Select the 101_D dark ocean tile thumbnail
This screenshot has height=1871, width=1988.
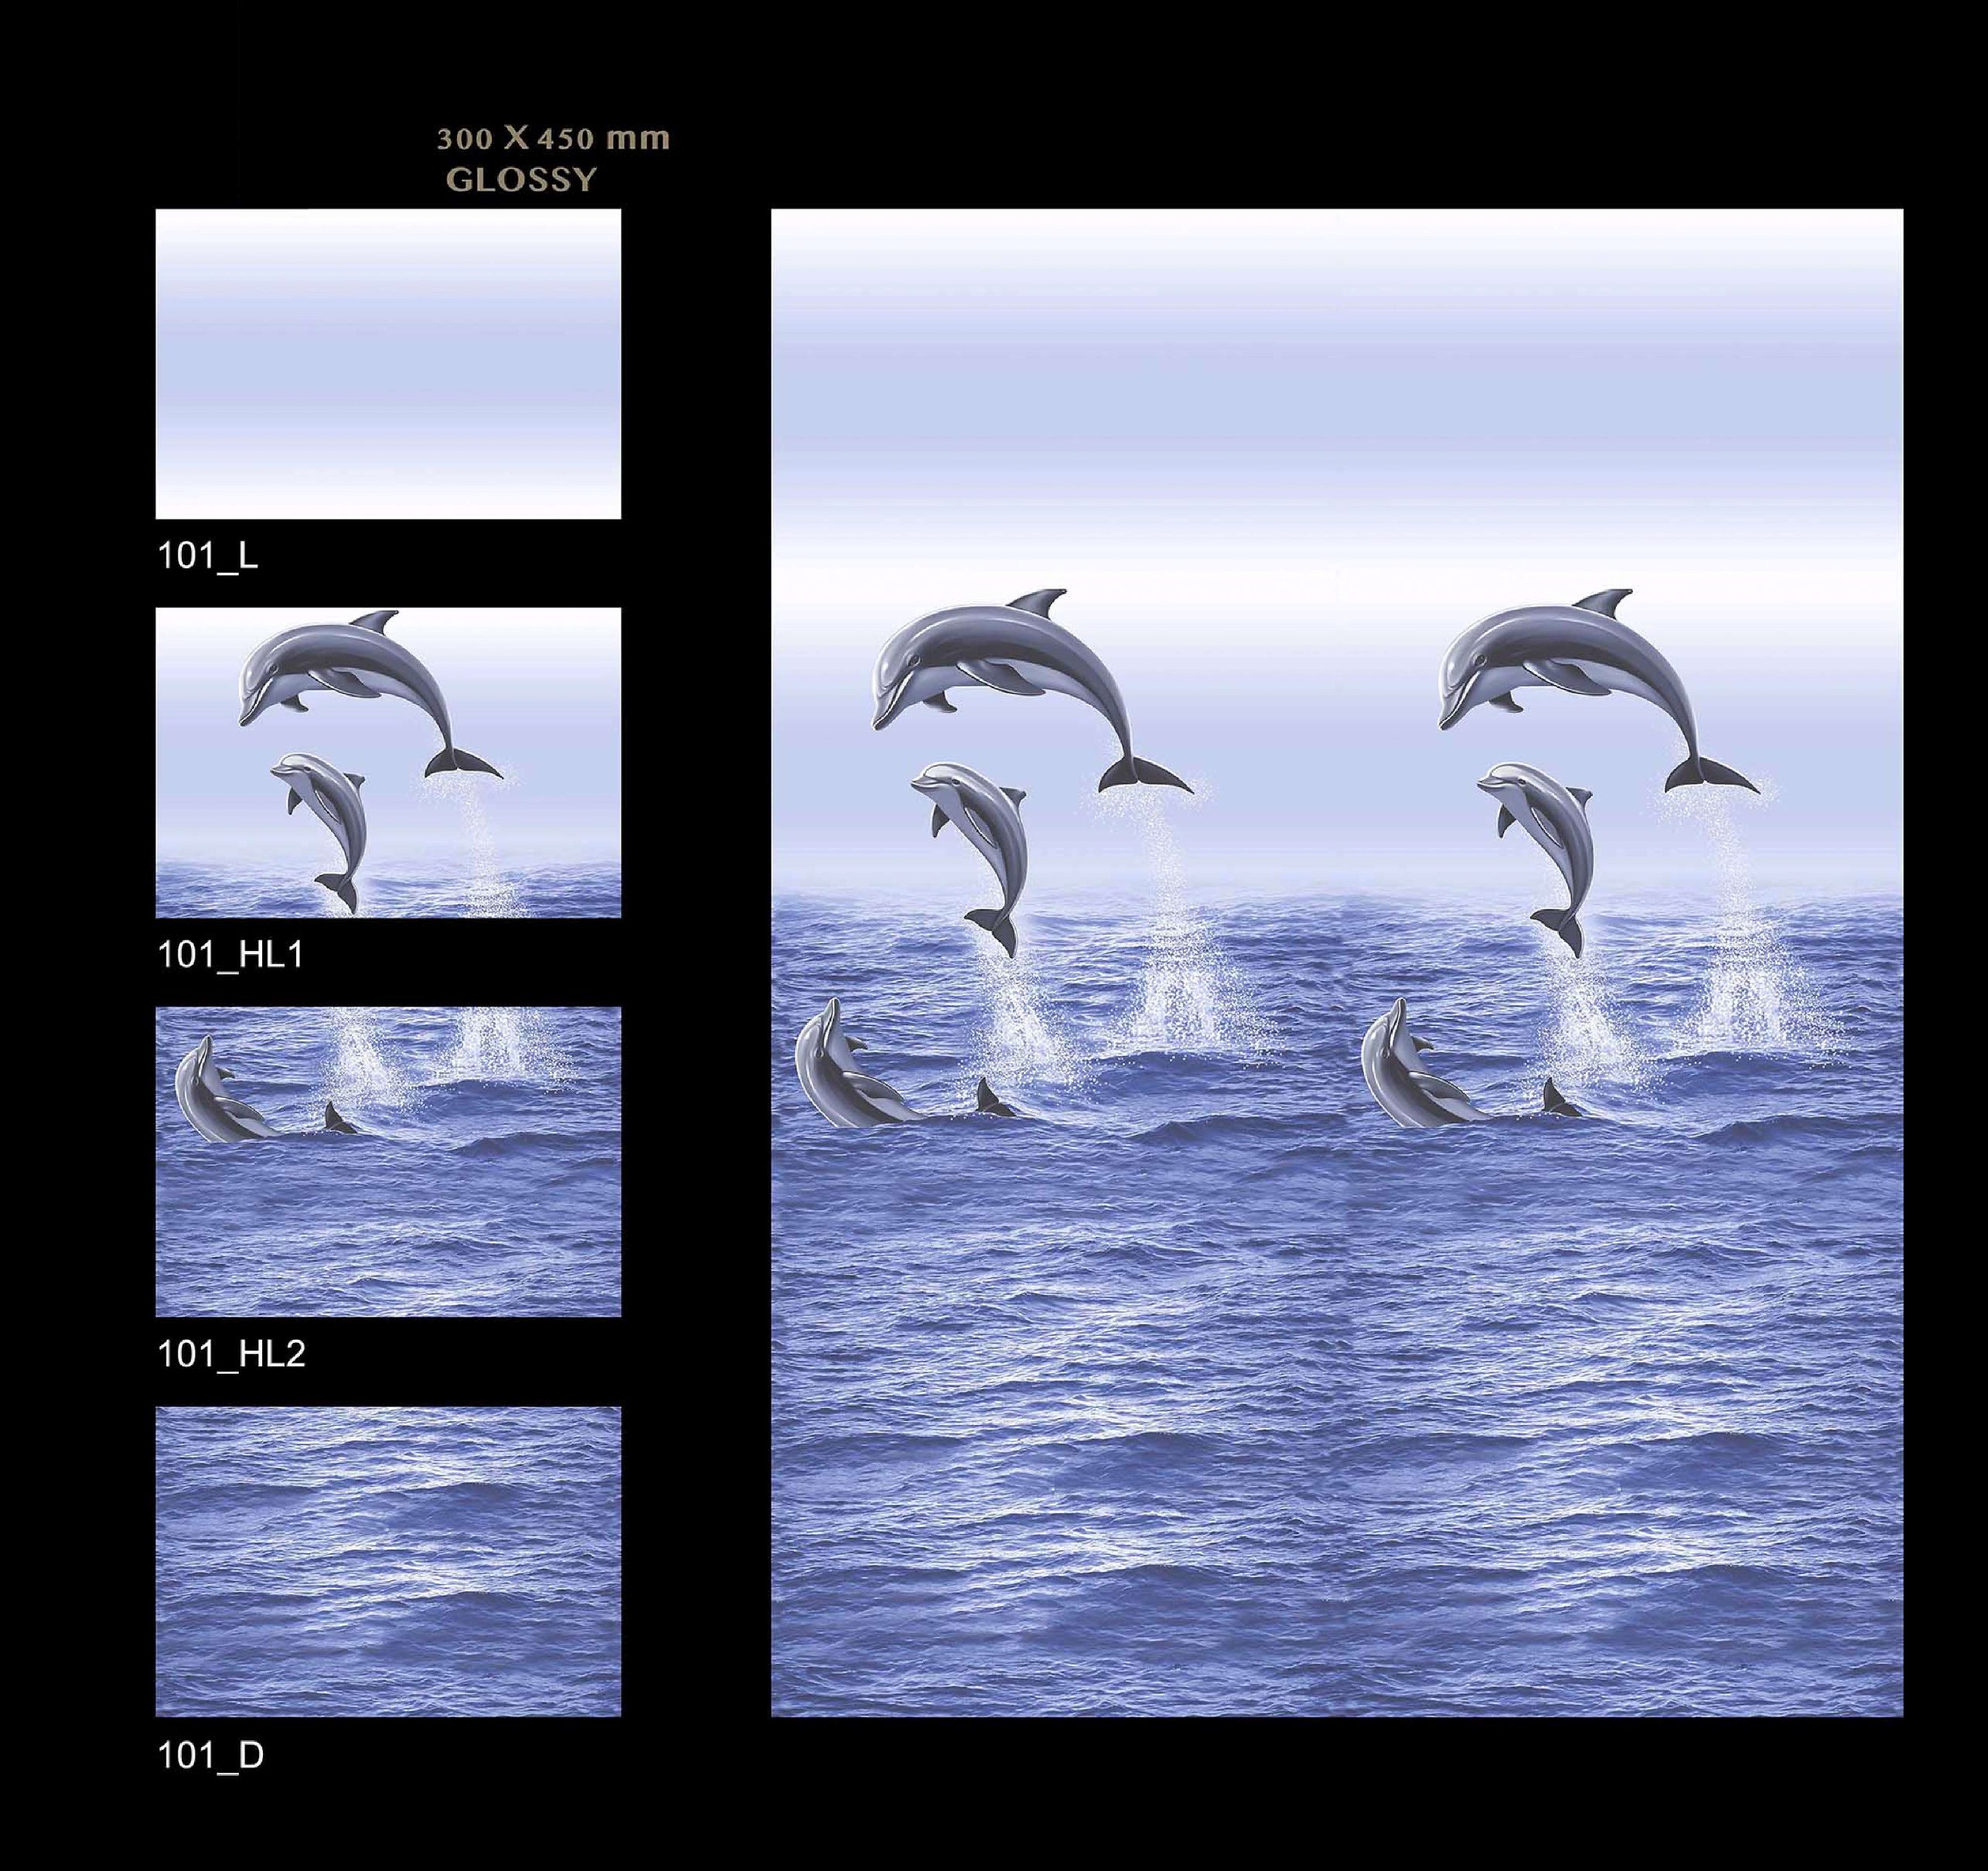click(388, 1562)
